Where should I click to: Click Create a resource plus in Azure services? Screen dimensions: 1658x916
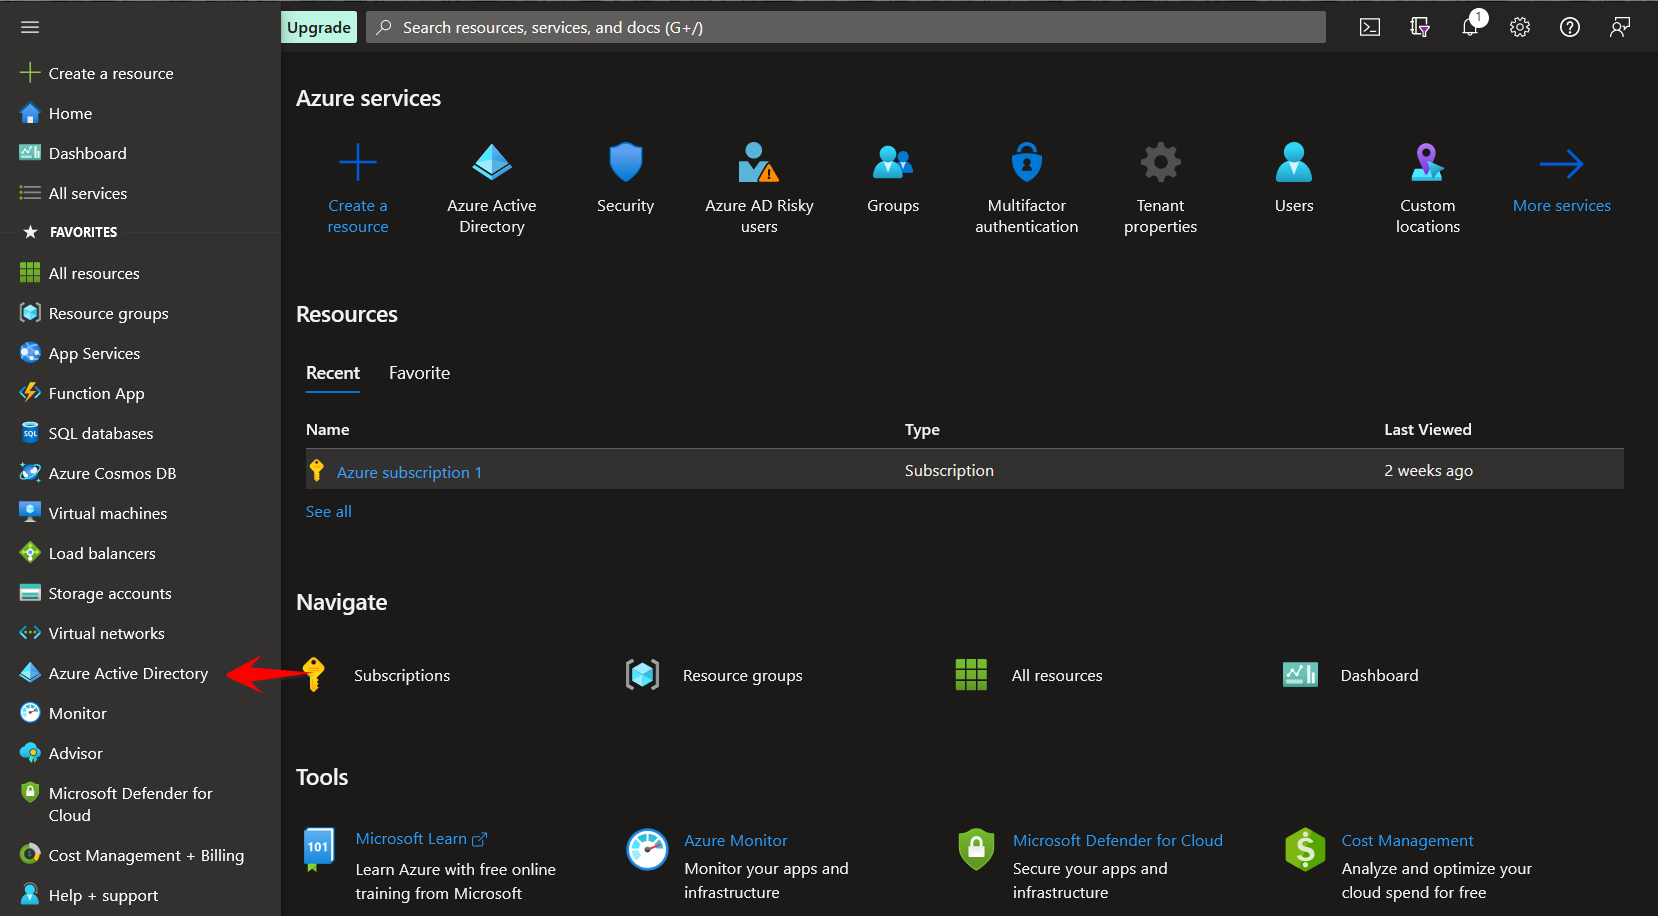[x=358, y=162]
